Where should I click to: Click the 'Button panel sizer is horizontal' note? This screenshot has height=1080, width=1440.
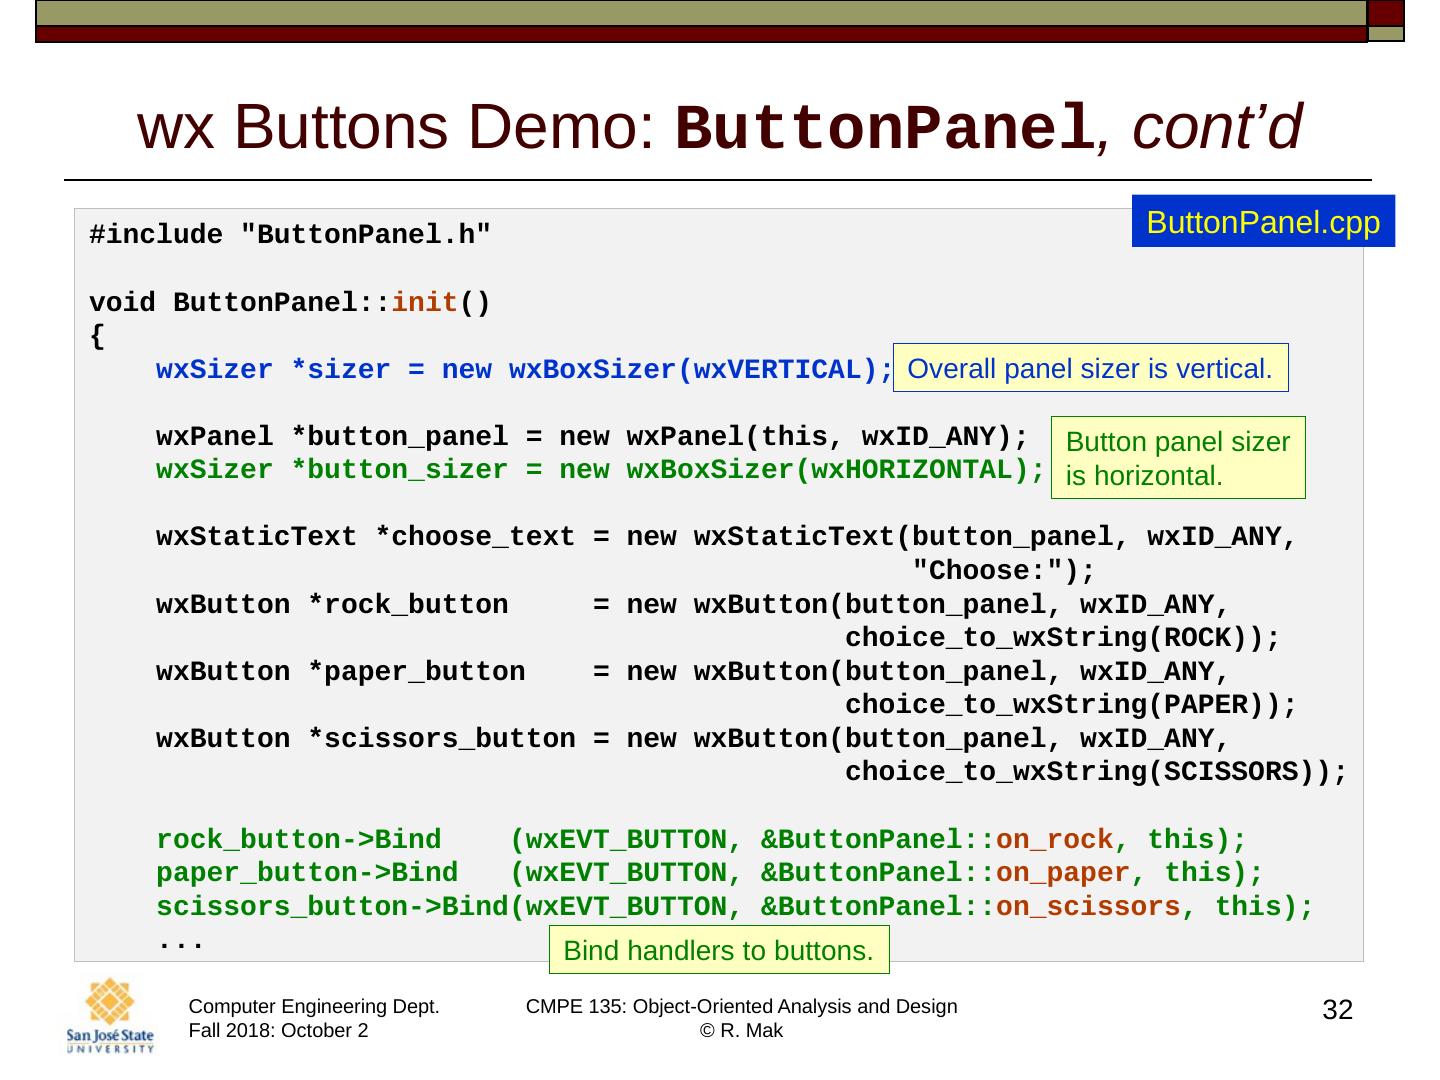(1177, 458)
